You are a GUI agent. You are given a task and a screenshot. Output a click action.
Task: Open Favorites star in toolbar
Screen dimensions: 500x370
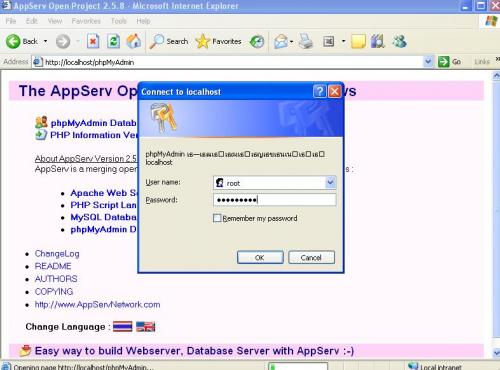(x=218, y=41)
